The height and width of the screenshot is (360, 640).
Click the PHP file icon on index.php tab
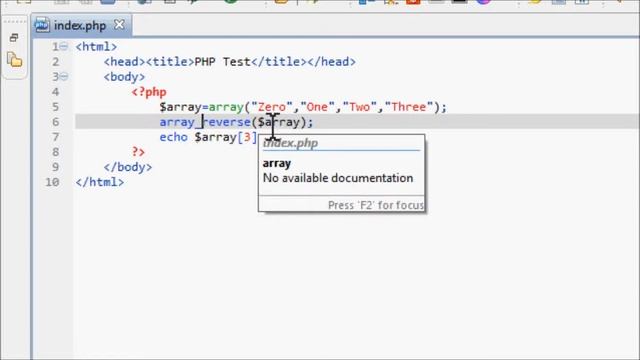(x=42, y=26)
